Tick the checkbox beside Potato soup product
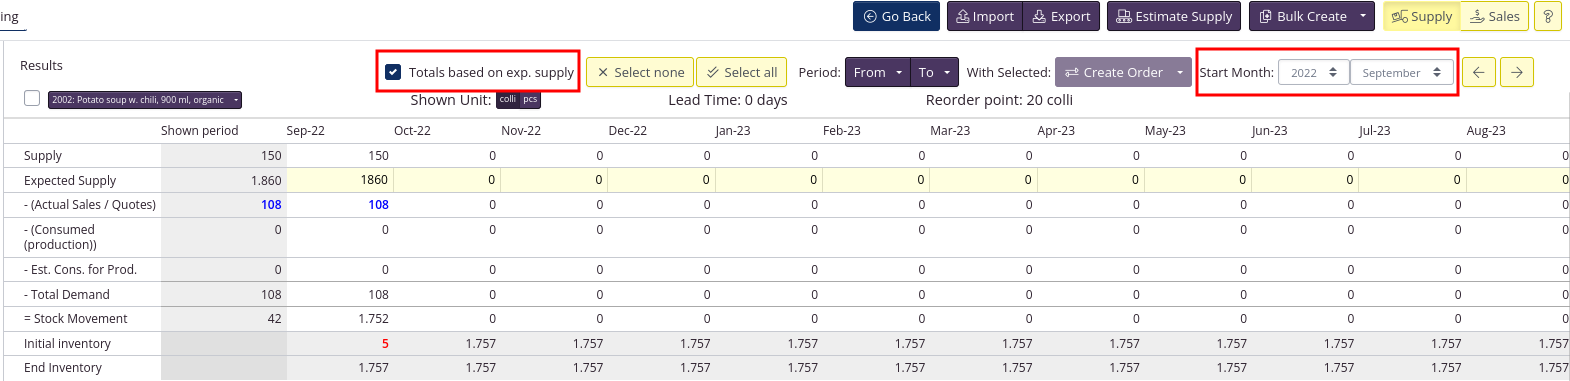 click(32, 98)
